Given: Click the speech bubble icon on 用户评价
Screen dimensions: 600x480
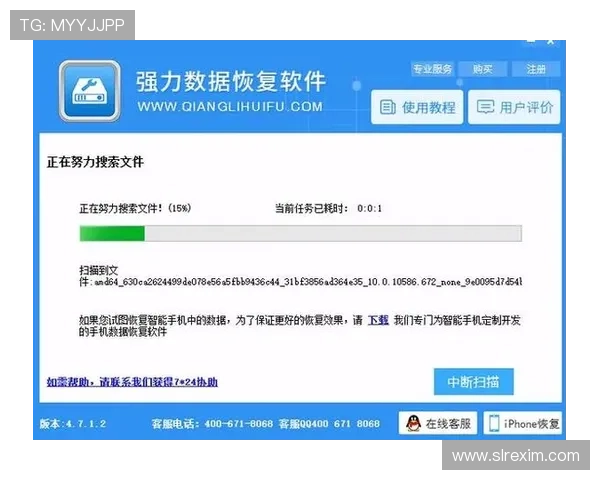Looking at the screenshot, I should pyautogui.click(x=485, y=107).
